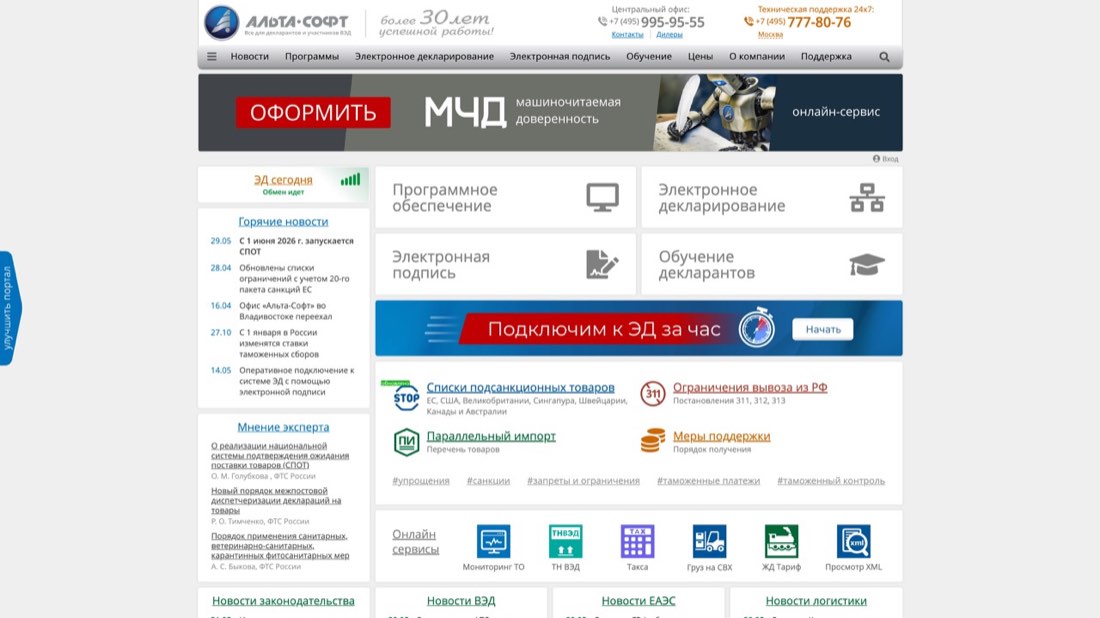Image resolution: width=1100 pixels, height=618 pixels.
Task: Follow the Меры поддержки link
Action: (x=721, y=436)
